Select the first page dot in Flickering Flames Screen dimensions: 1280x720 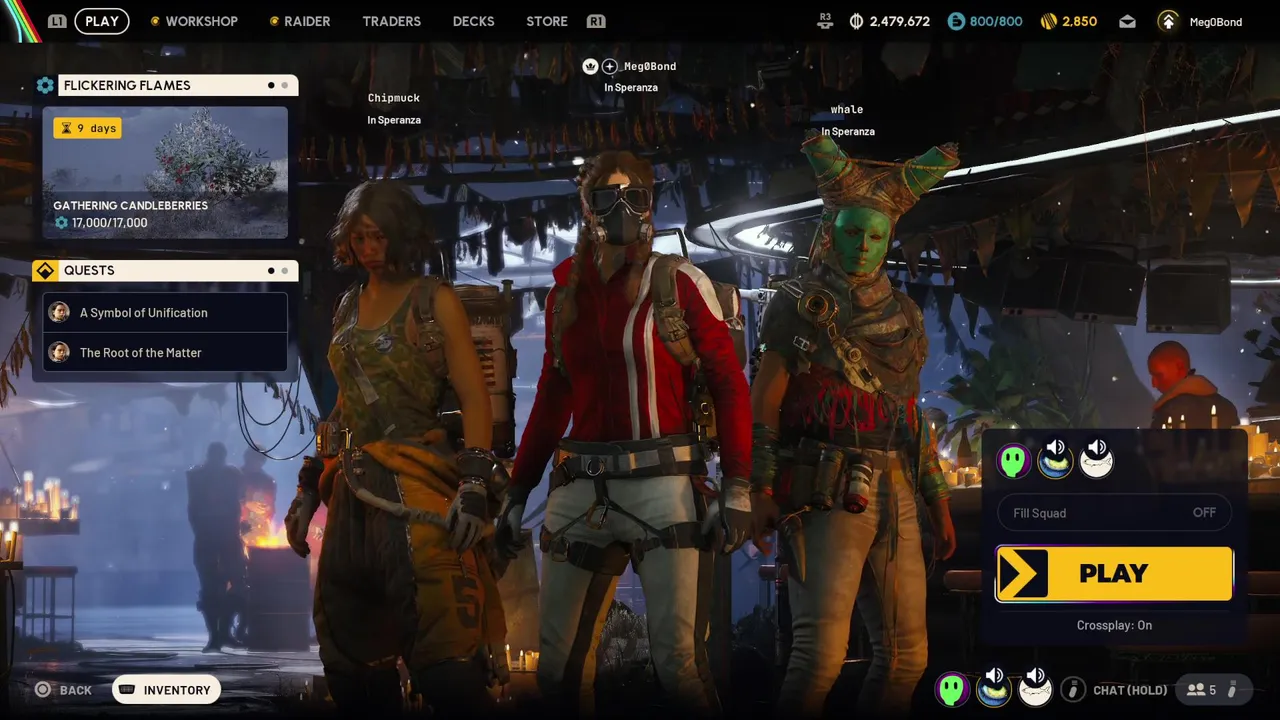tap(271, 86)
